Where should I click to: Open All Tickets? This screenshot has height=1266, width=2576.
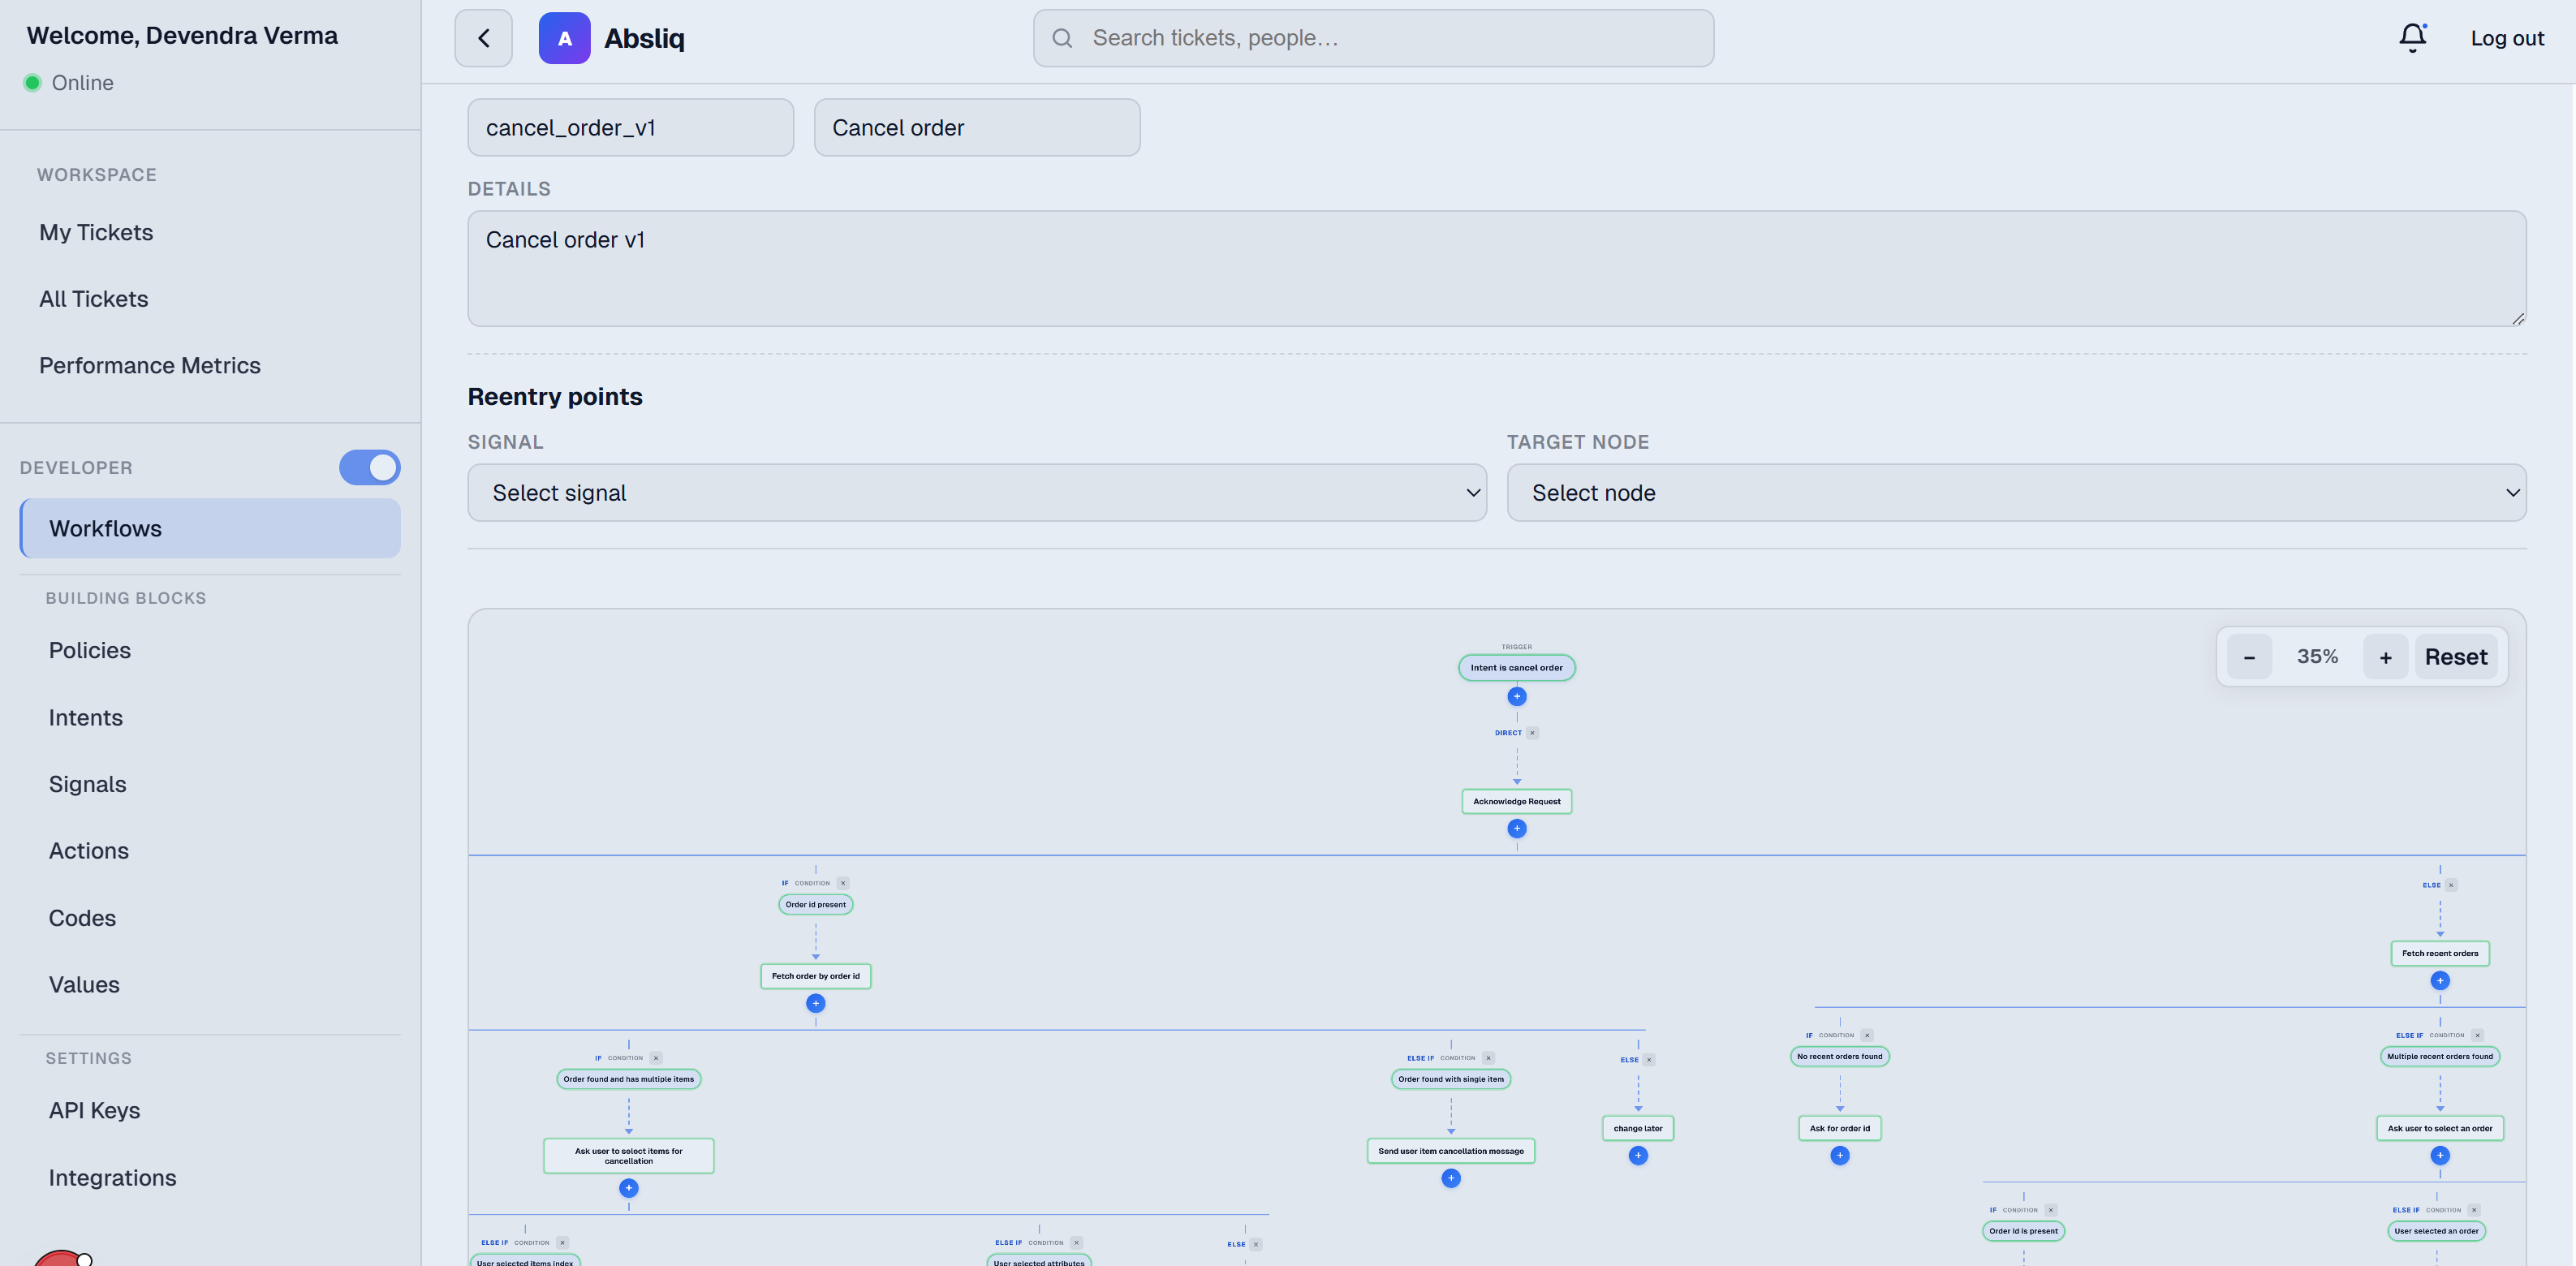pyautogui.click(x=93, y=299)
